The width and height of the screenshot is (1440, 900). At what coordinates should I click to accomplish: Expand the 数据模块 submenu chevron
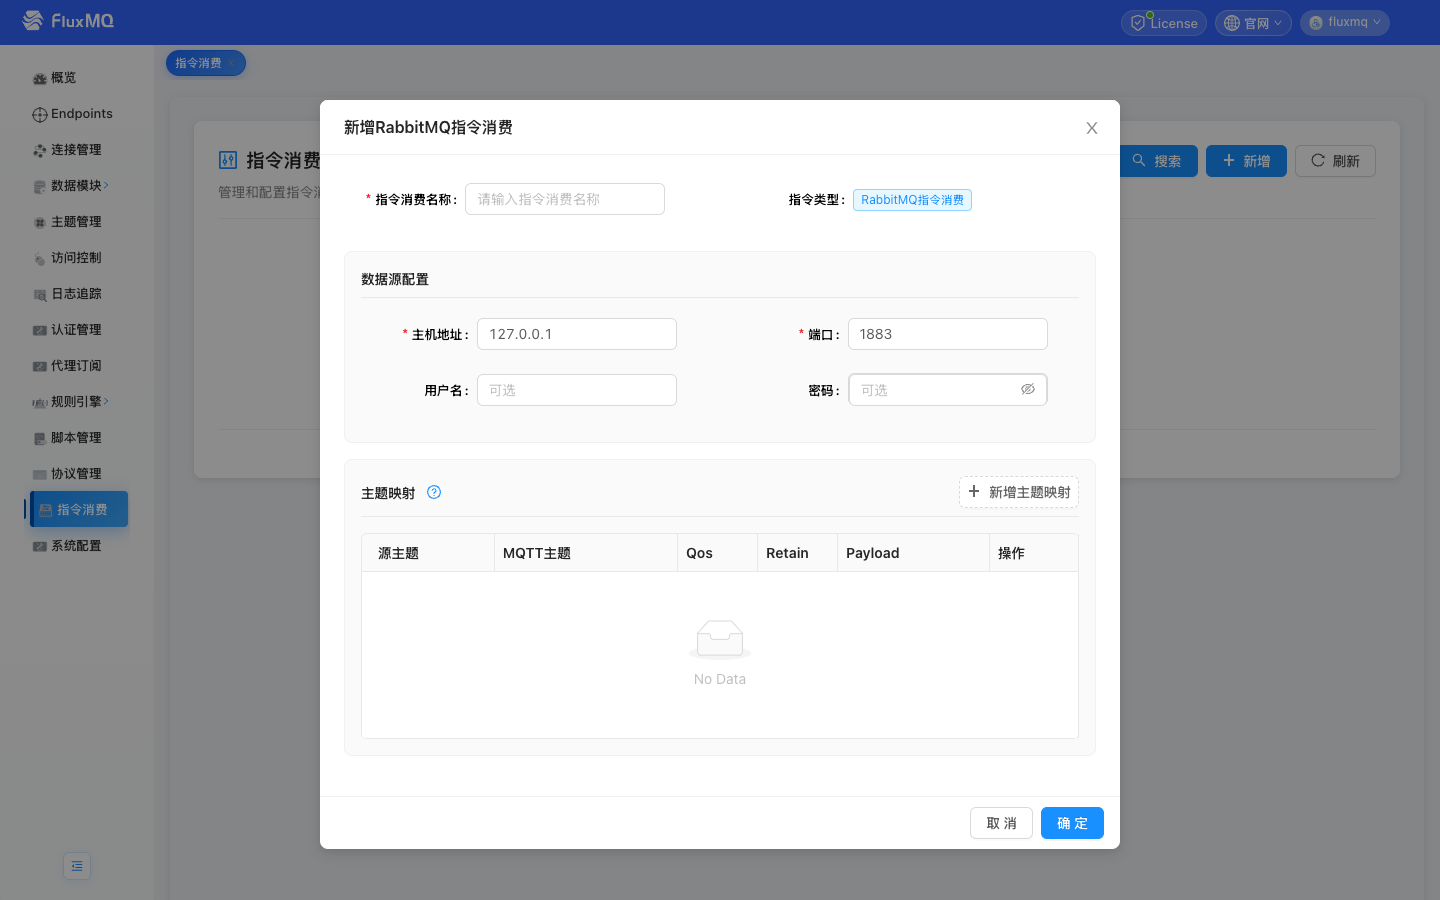click(106, 185)
